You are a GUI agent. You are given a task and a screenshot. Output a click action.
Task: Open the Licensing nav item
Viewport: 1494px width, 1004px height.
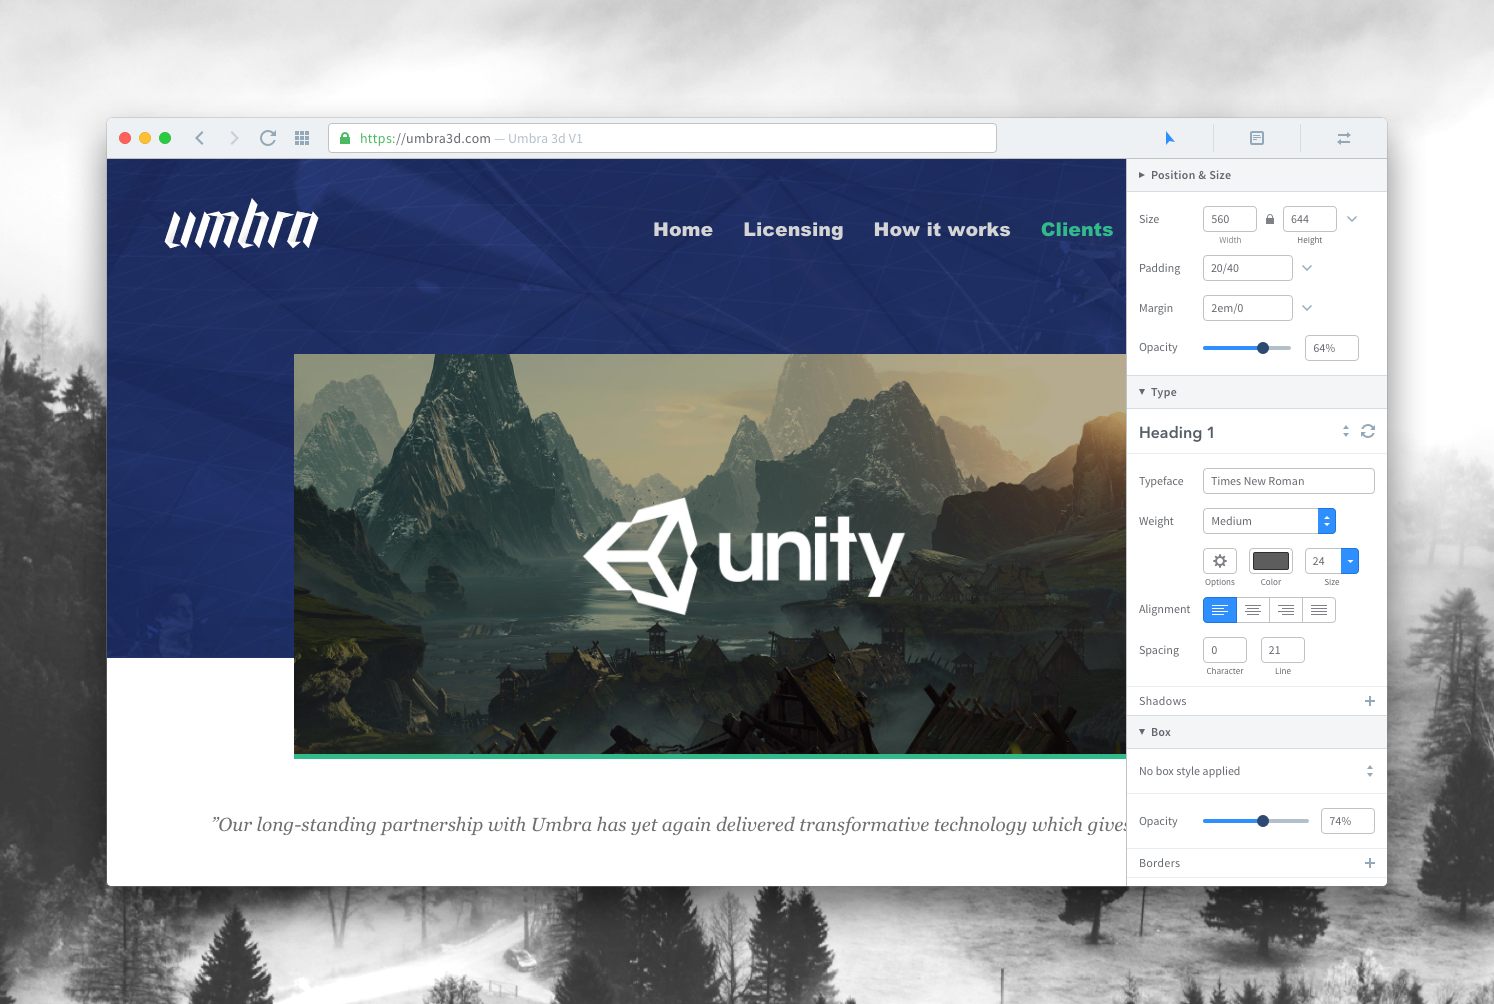(x=793, y=230)
